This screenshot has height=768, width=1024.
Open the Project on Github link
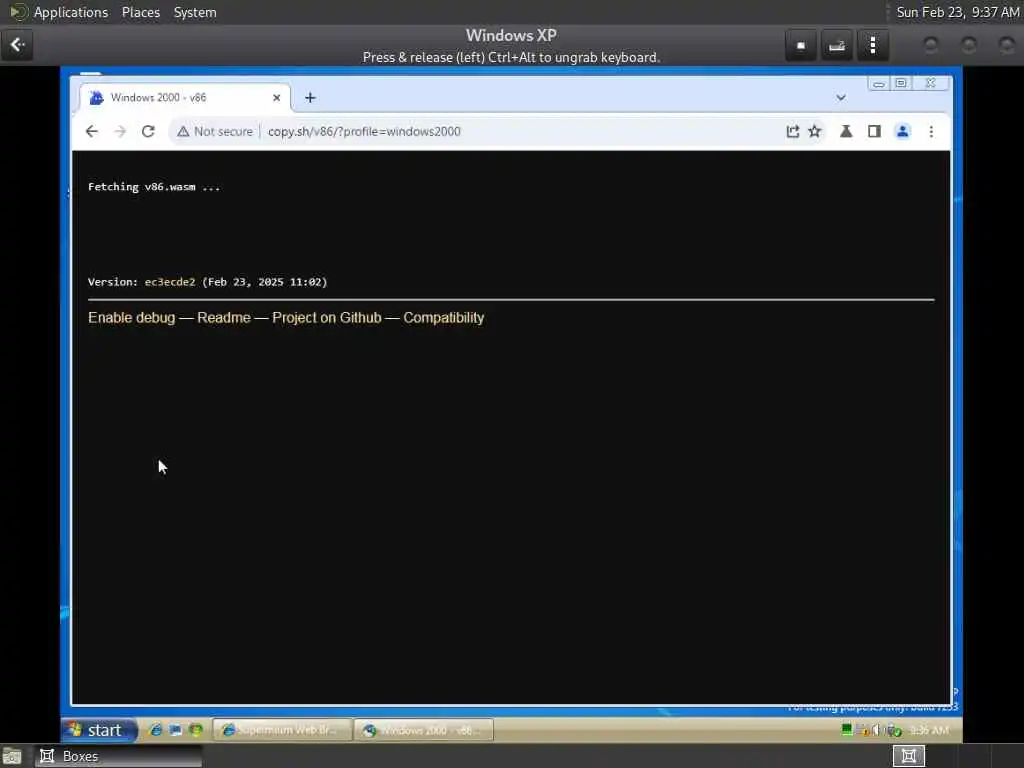coord(327,317)
